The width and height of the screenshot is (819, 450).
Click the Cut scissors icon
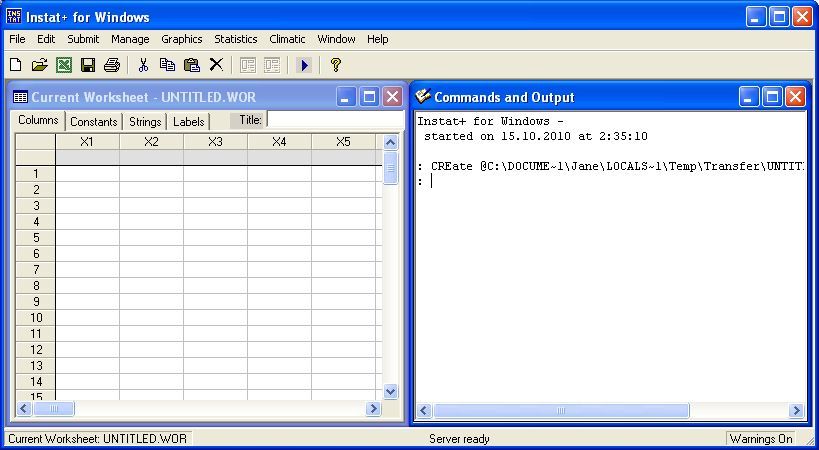click(x=143, y=65)
